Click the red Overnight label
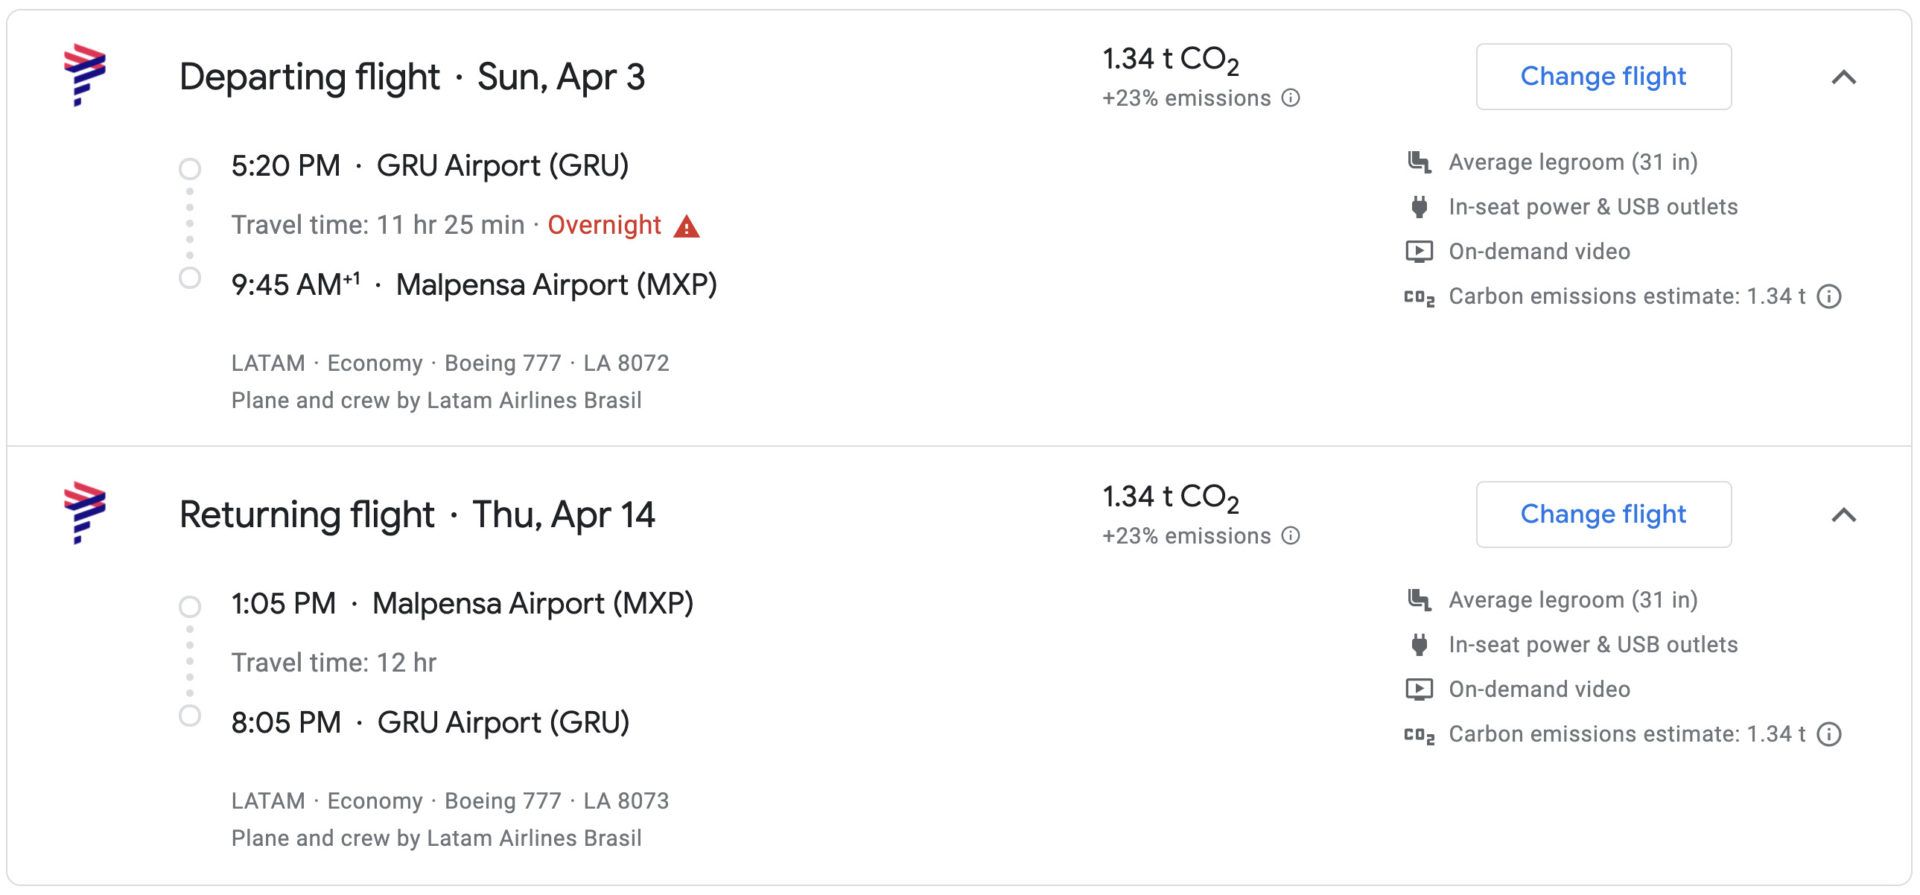Viewport: 1920px width, 895px height. (x=604, y=225)
